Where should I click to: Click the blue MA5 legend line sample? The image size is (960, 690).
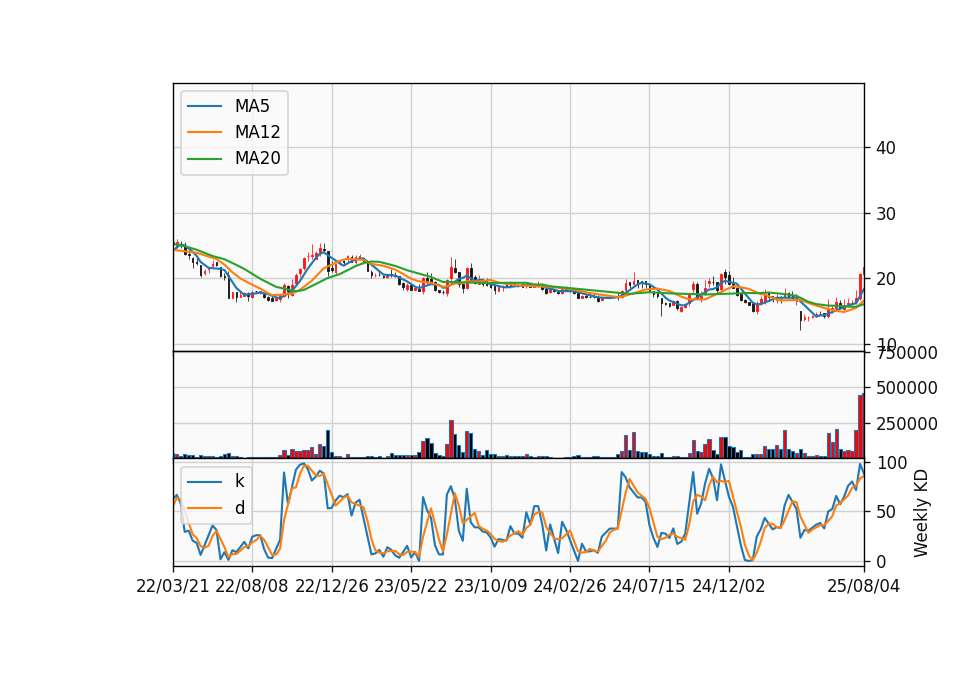204,106
